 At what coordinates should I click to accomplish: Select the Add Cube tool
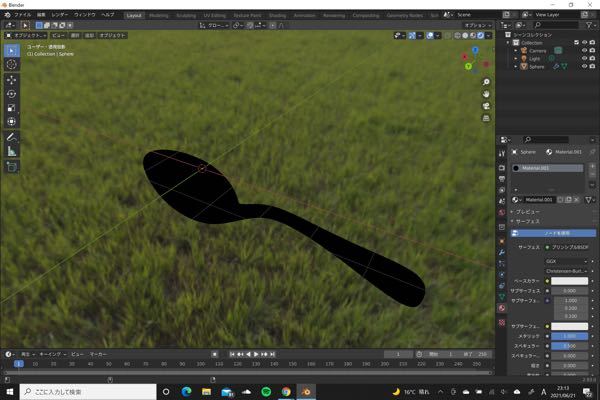(x=12, y=167)
